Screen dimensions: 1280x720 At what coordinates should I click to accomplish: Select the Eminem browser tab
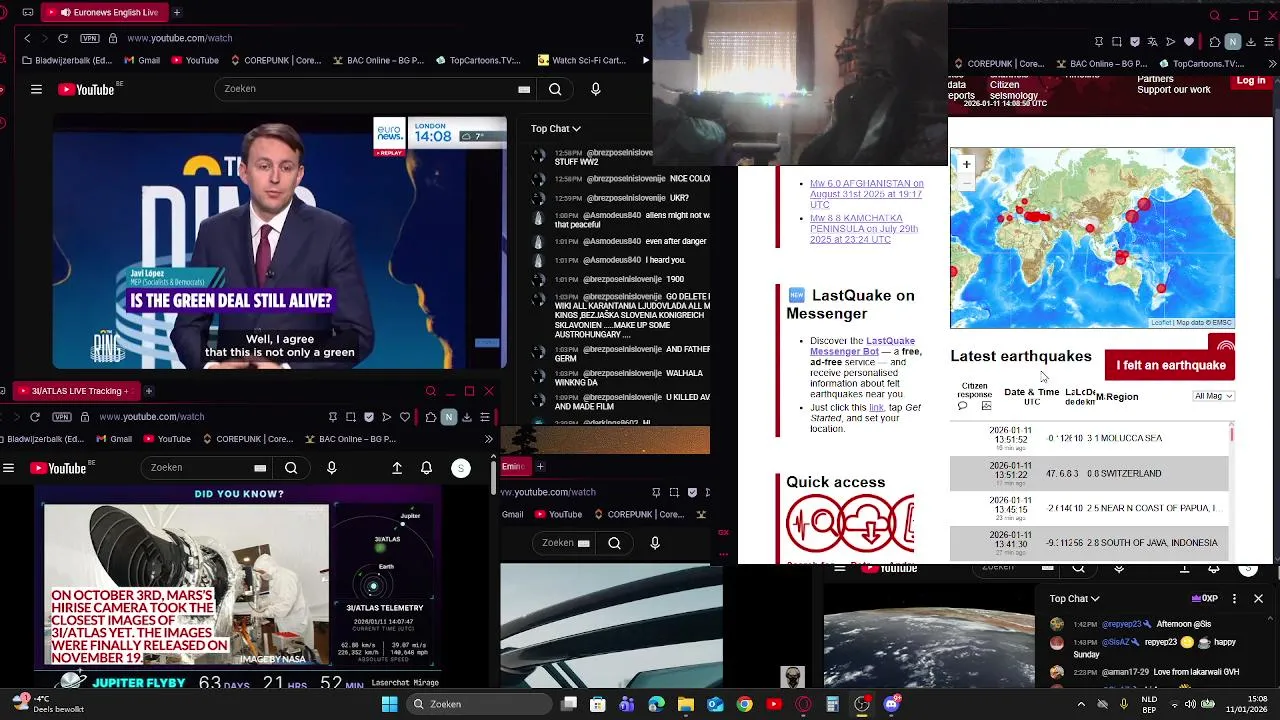tap(516, 466)
